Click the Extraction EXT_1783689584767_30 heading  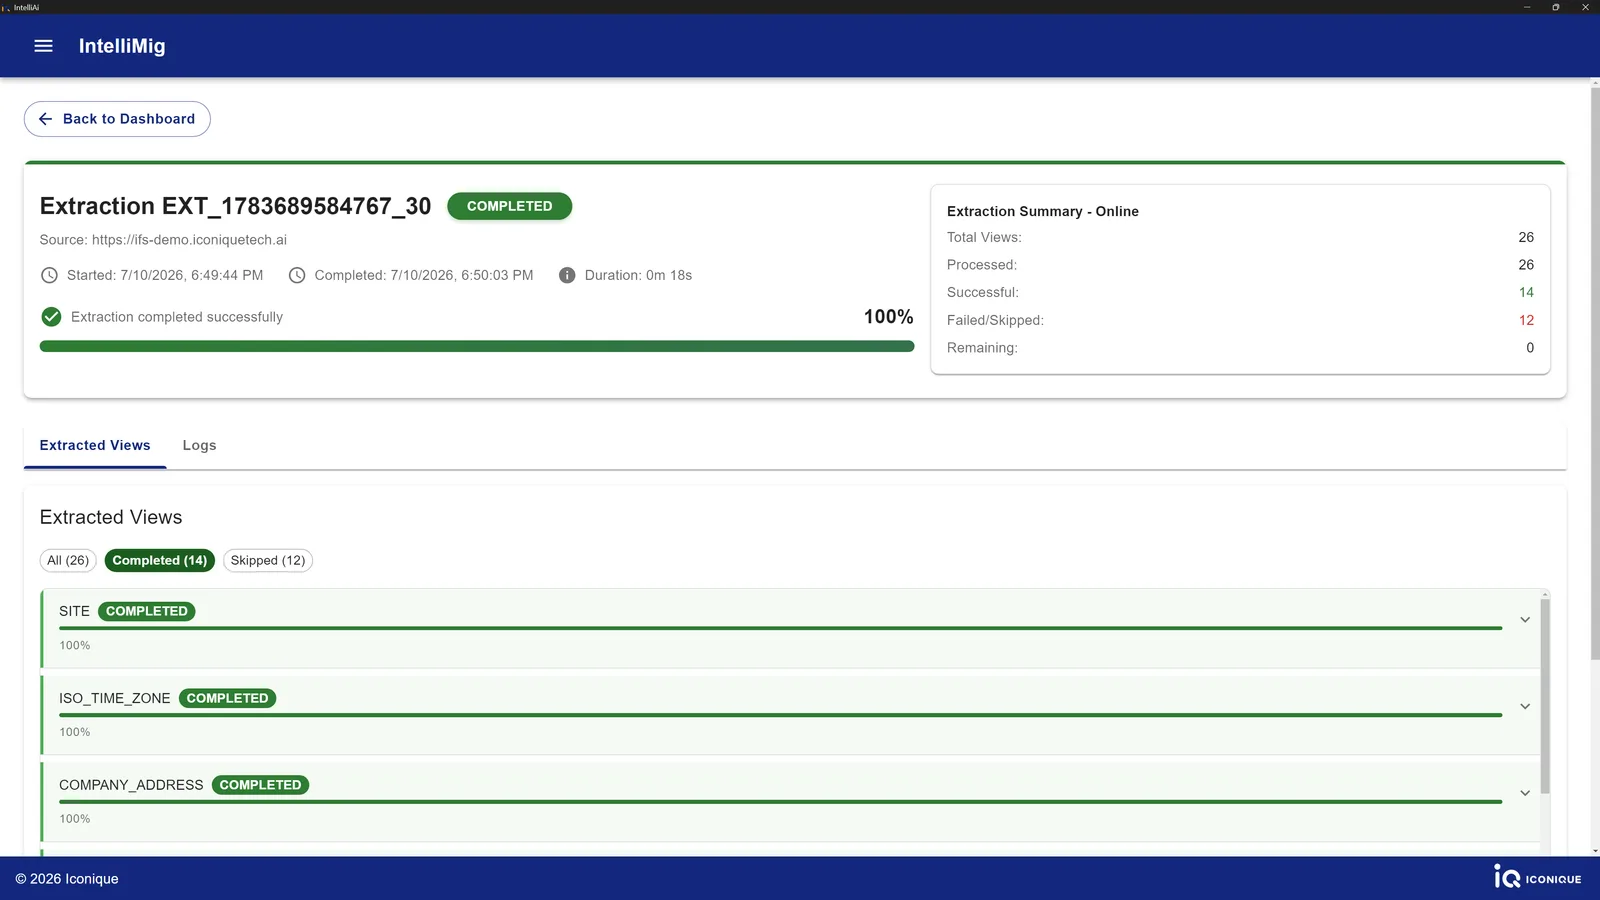tap(236, 206)
